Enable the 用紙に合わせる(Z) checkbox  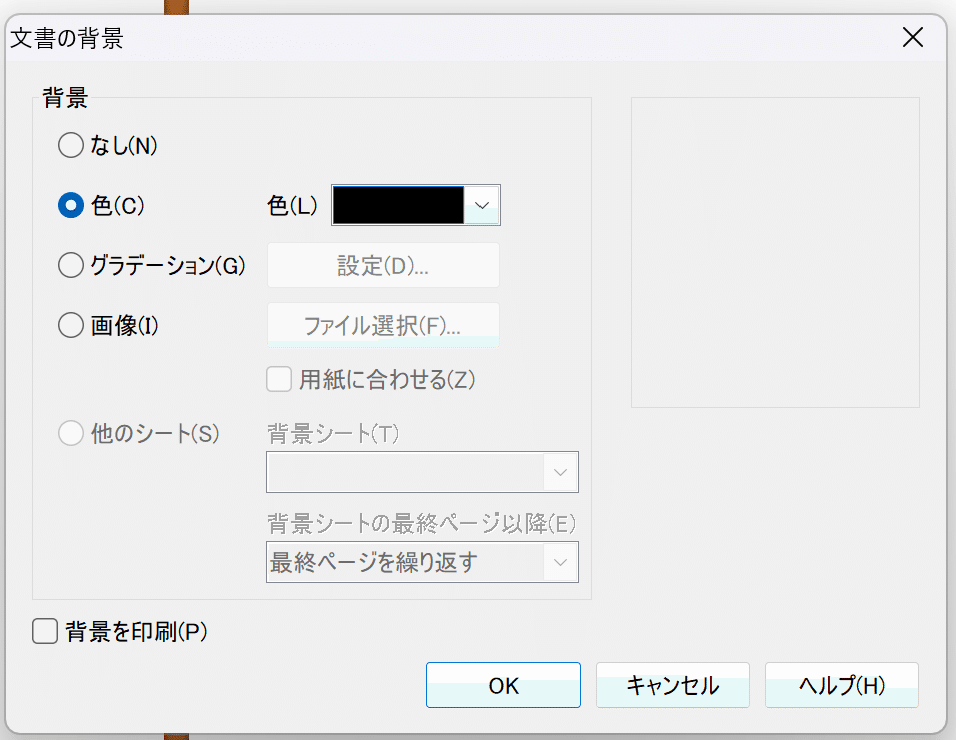279,379
